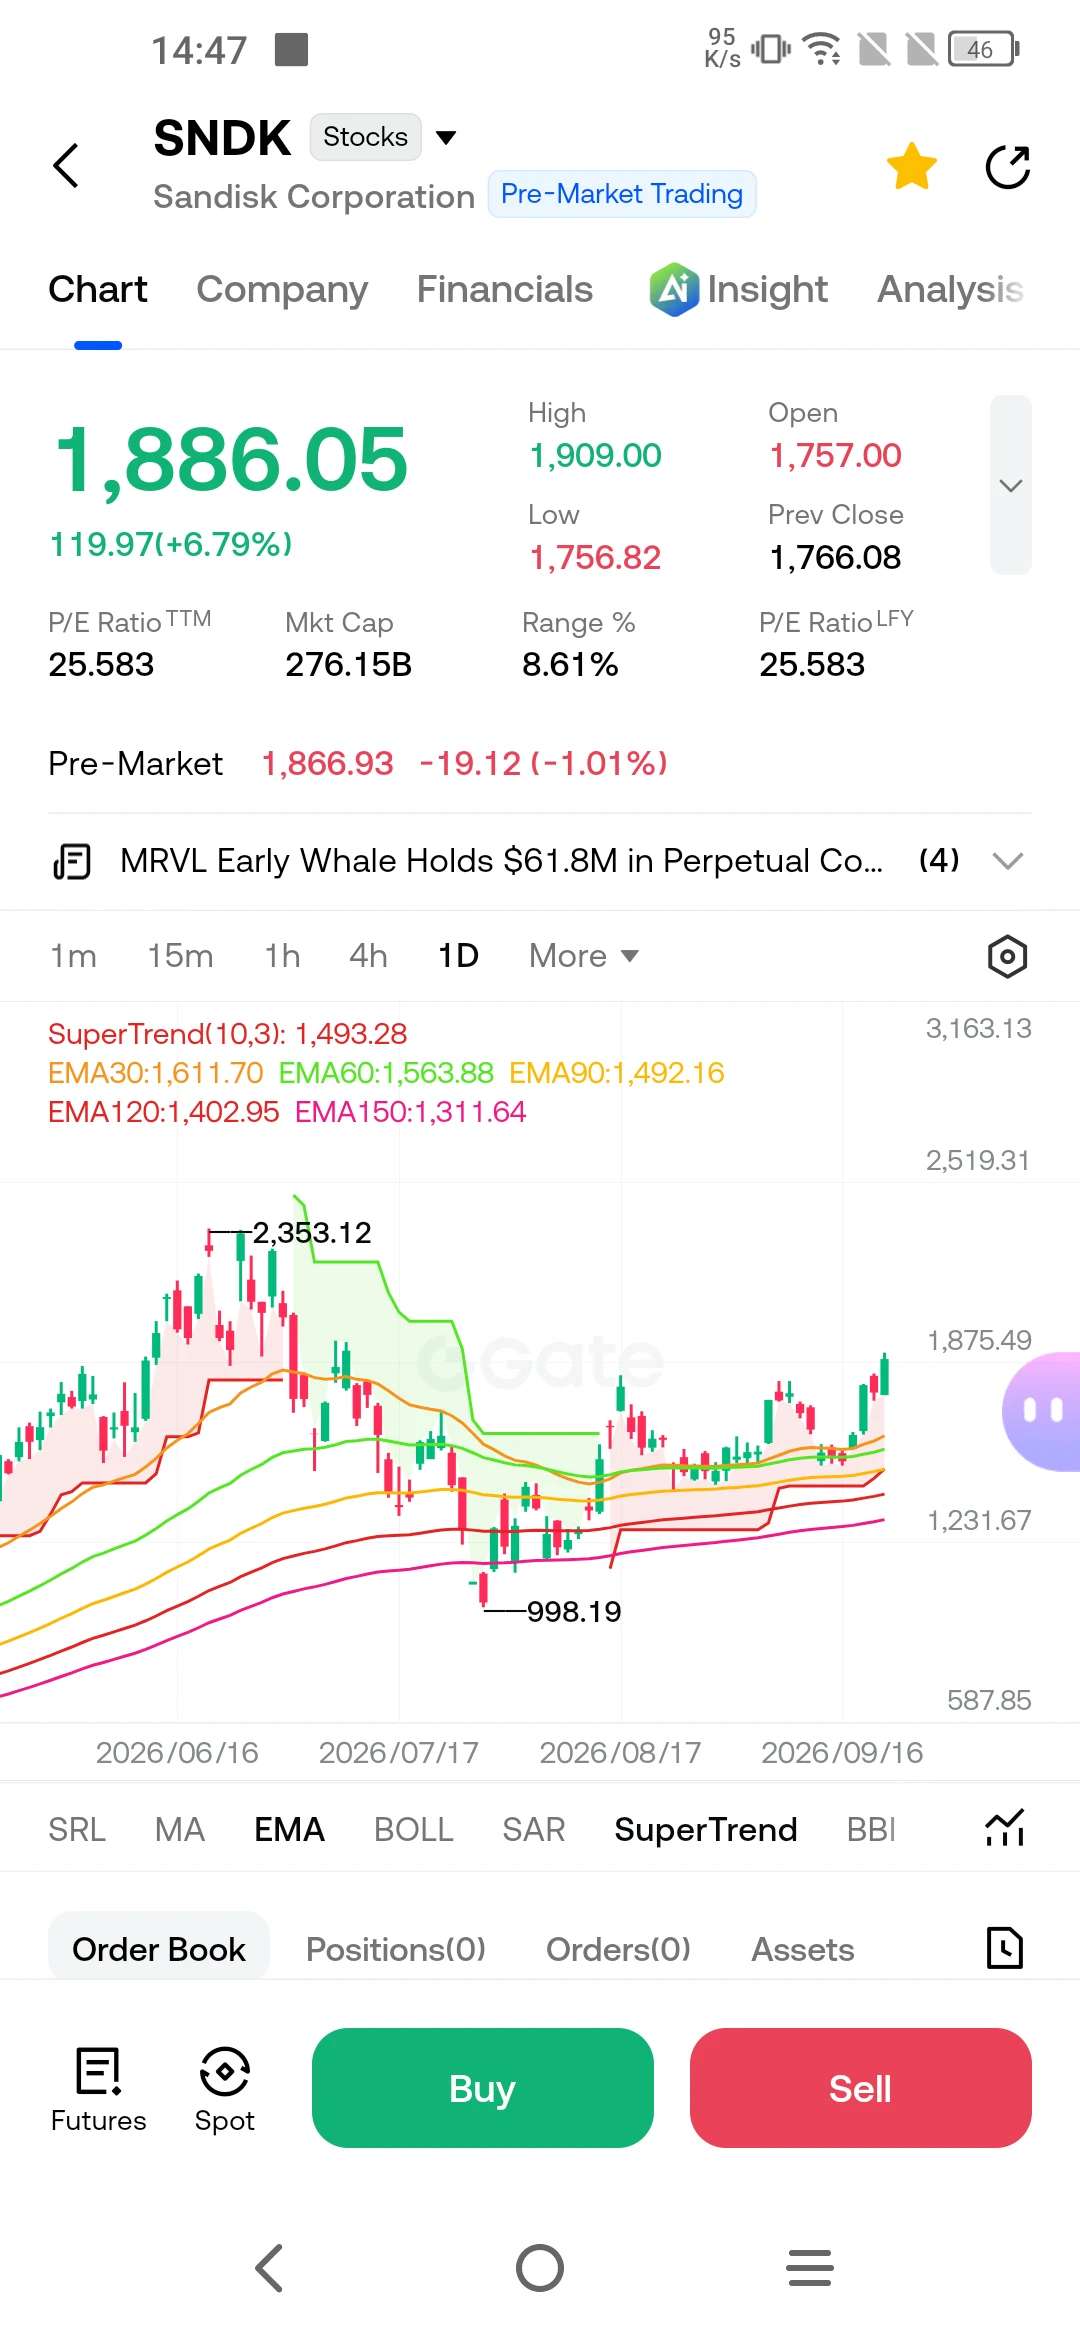This screenshot has width=1080, height=2340.
Task: Switch to the Financials tab
Action: [x=505, y=289]
